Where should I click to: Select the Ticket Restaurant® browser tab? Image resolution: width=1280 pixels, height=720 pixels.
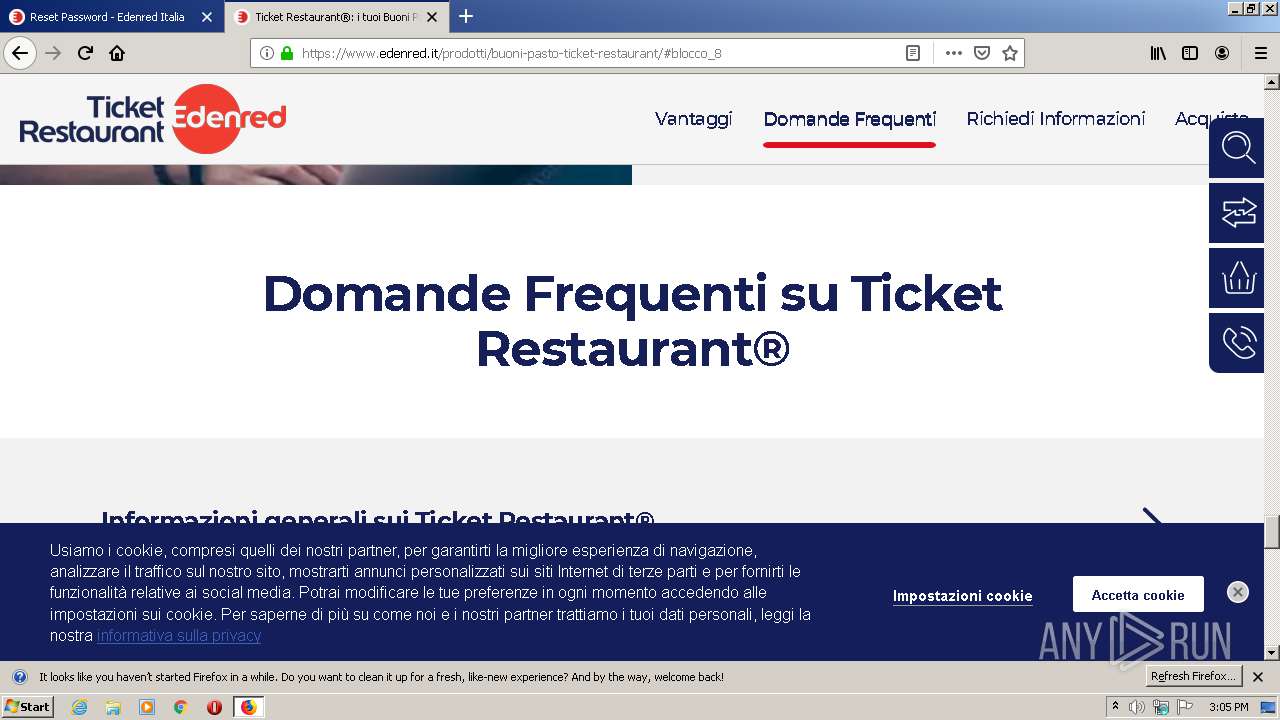[336, 17]
